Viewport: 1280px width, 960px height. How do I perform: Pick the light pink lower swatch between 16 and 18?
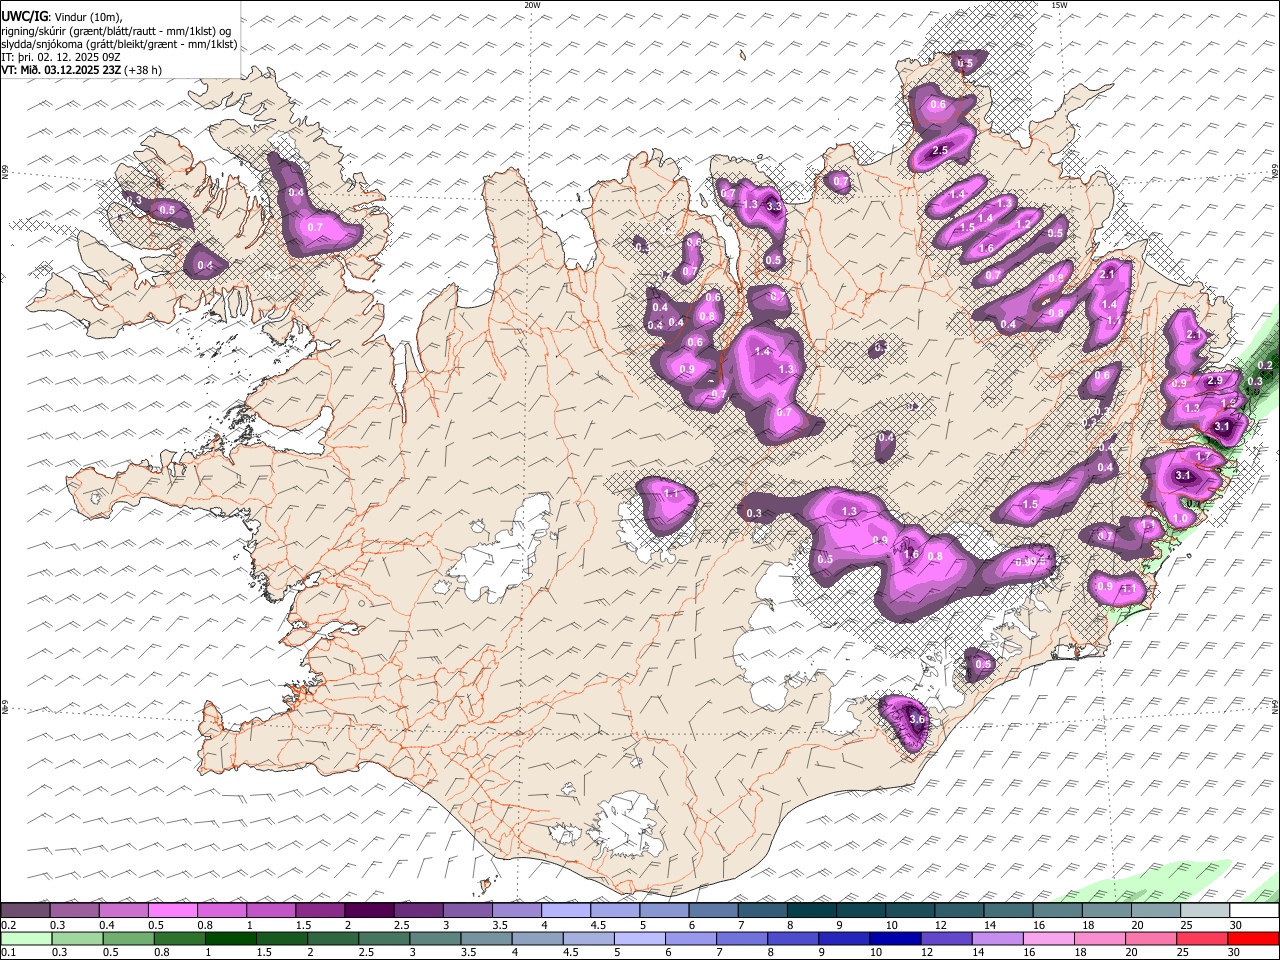1047,939
